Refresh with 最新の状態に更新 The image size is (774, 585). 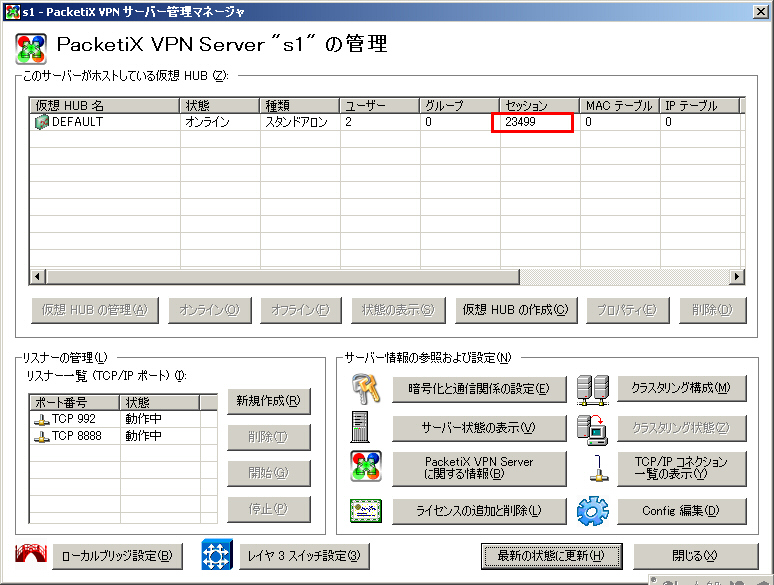(x=551, y=556)
